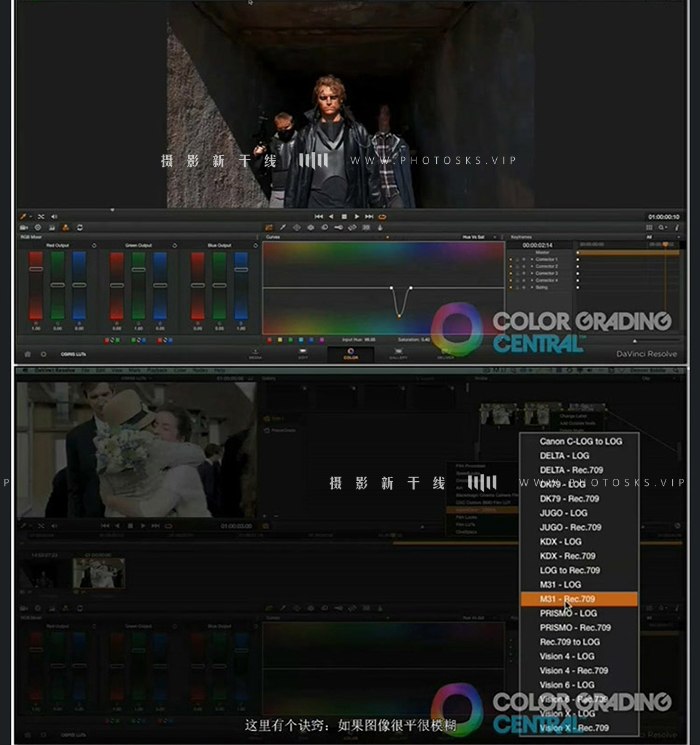This screenshot has width=700, height=745.
Task: Open the Power Window palette in upper window
Action: (297, 228)
